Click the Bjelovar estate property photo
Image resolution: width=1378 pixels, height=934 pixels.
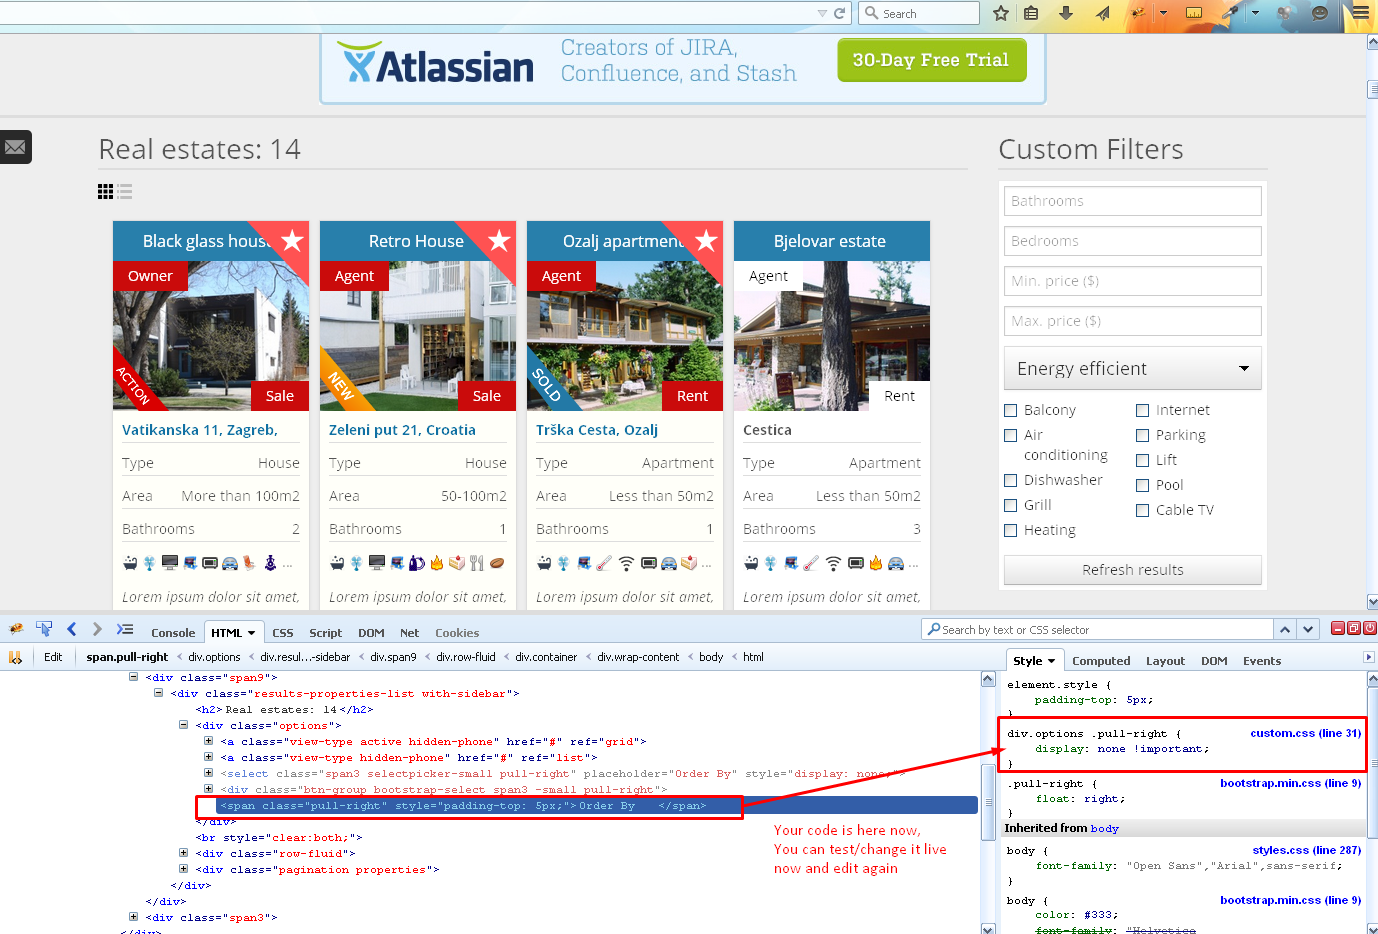831,336
